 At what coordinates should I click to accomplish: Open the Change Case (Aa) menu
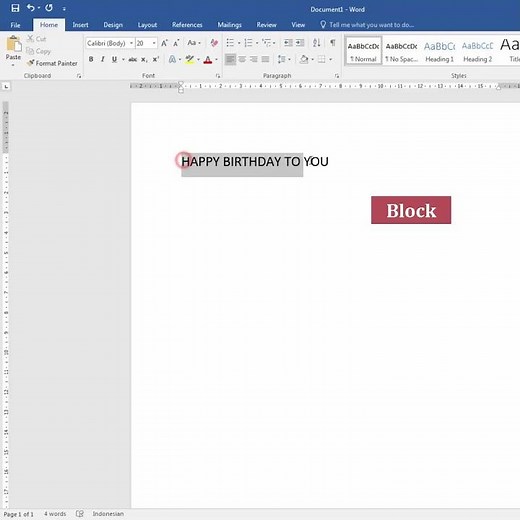point(194,43)
